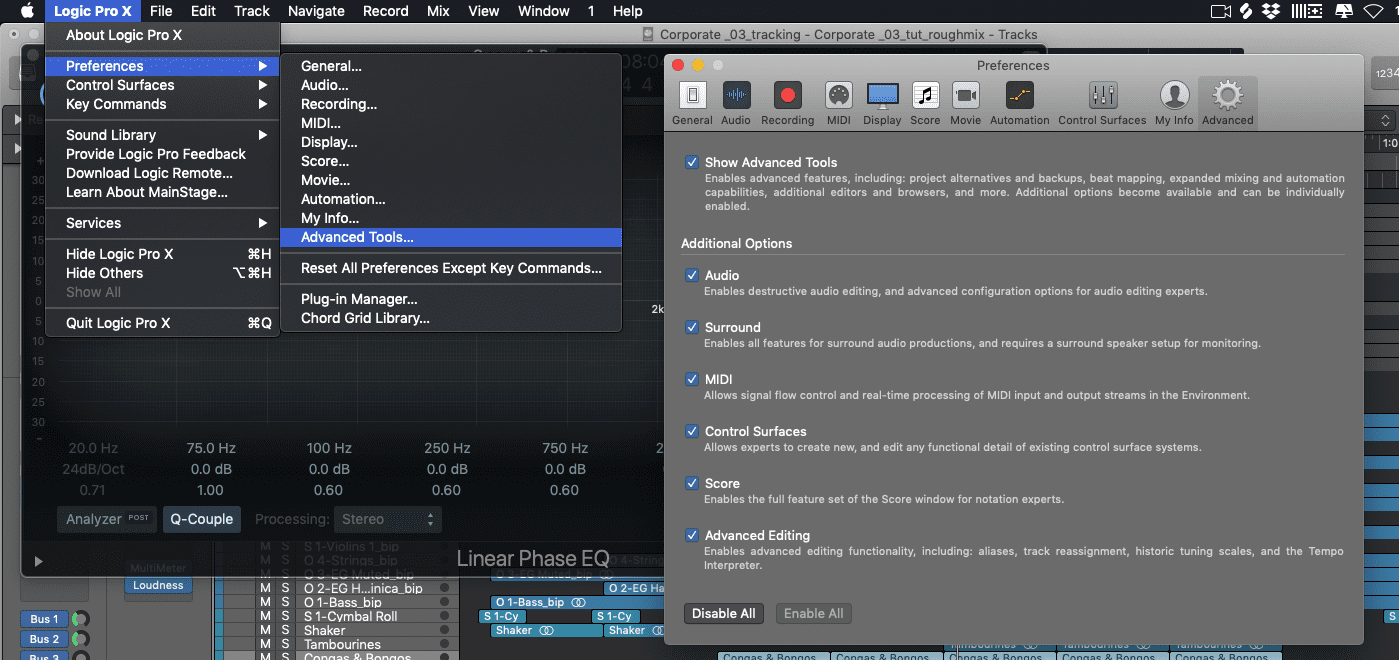Expand the Services submenu
This screenshot has width=1399, height=660.
coord(163,223)
